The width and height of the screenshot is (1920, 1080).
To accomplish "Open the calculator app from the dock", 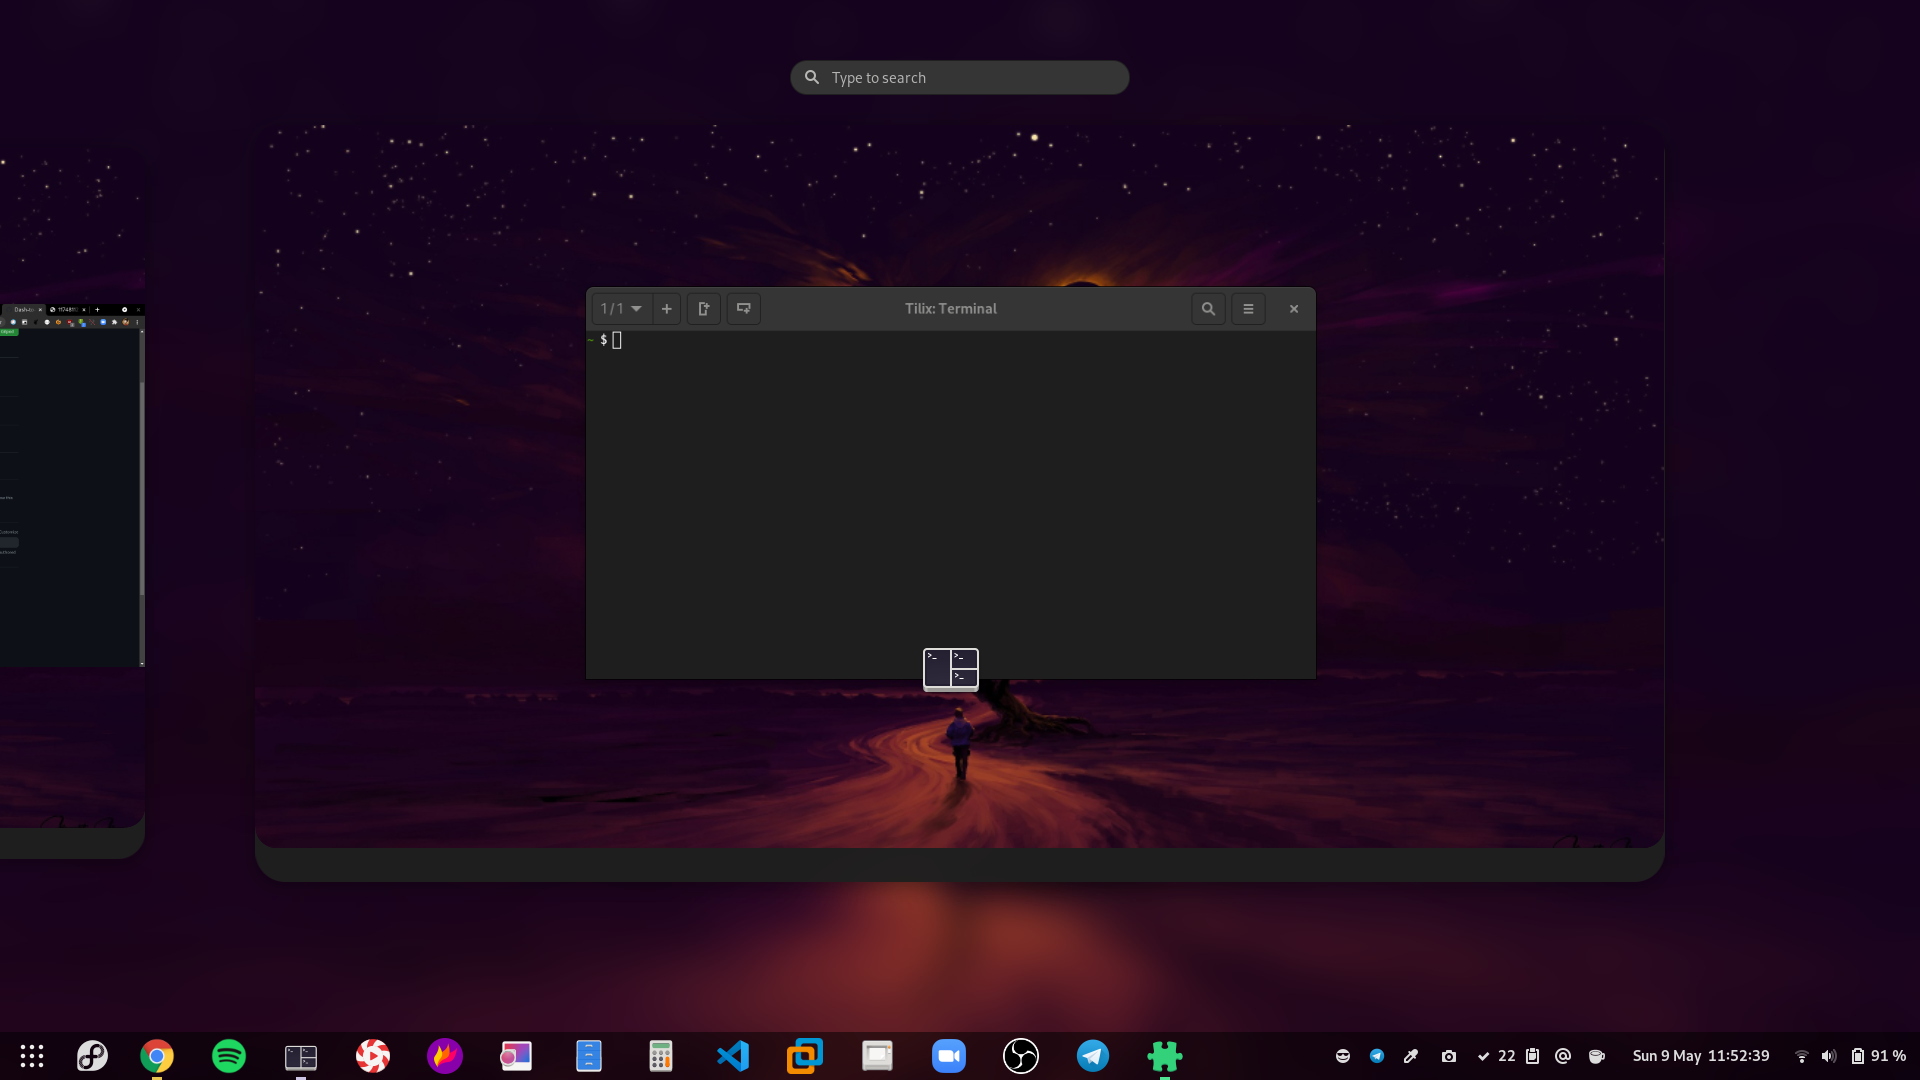I will coord(661,1056).
